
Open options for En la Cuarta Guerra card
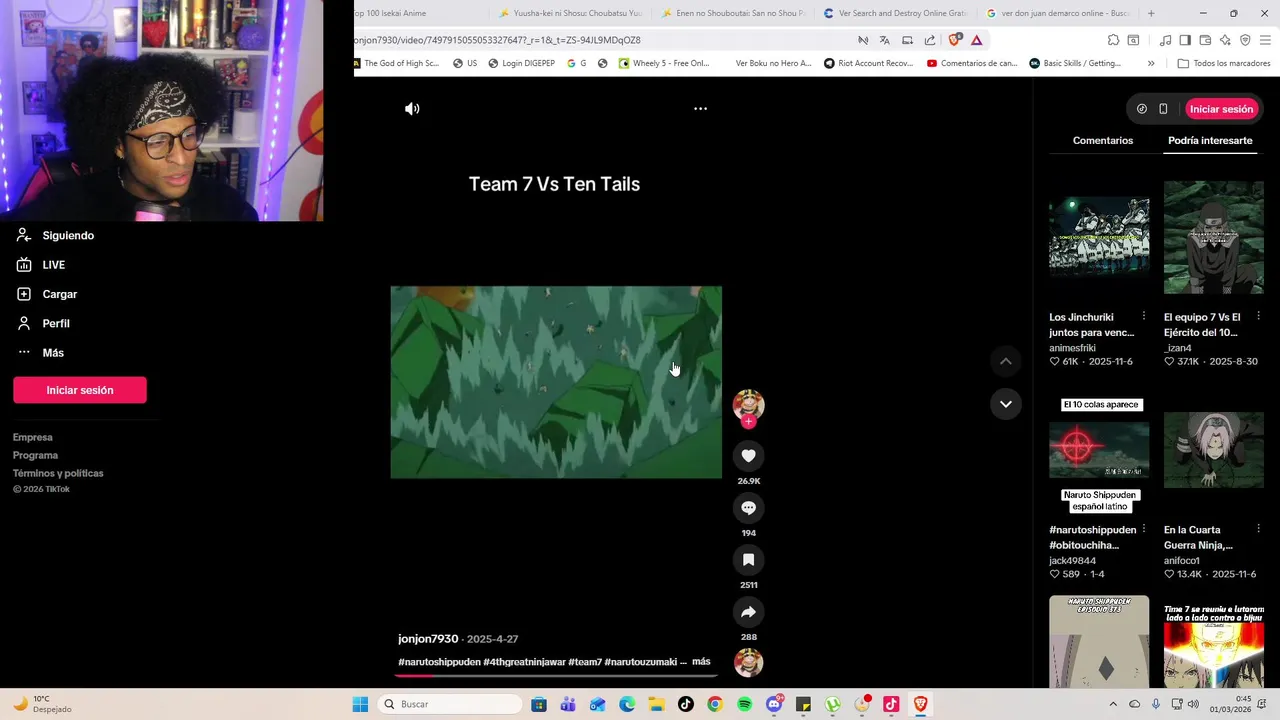pyautogui.click(x=1258, y=529)
